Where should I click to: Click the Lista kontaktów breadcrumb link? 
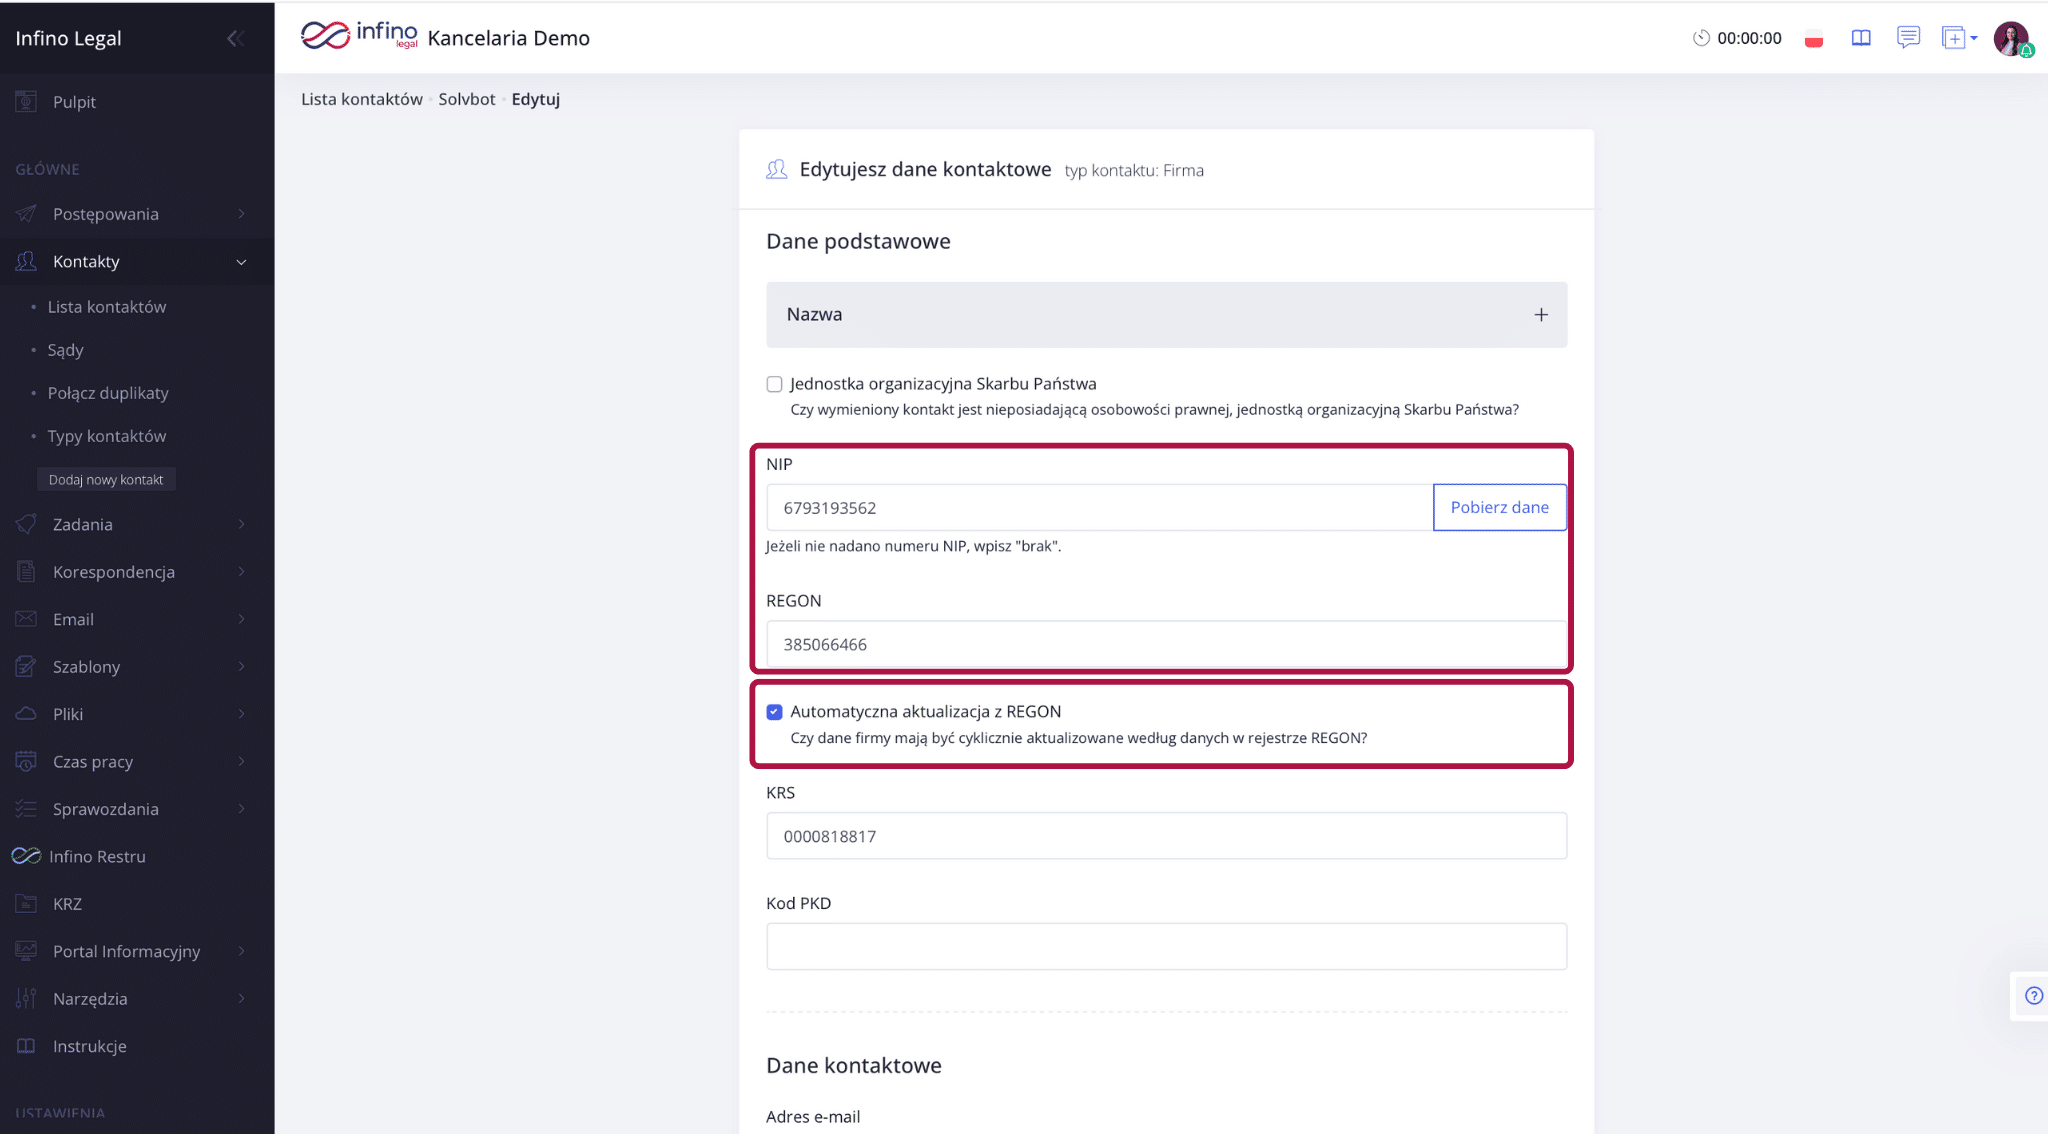click(x=362, y=99)
